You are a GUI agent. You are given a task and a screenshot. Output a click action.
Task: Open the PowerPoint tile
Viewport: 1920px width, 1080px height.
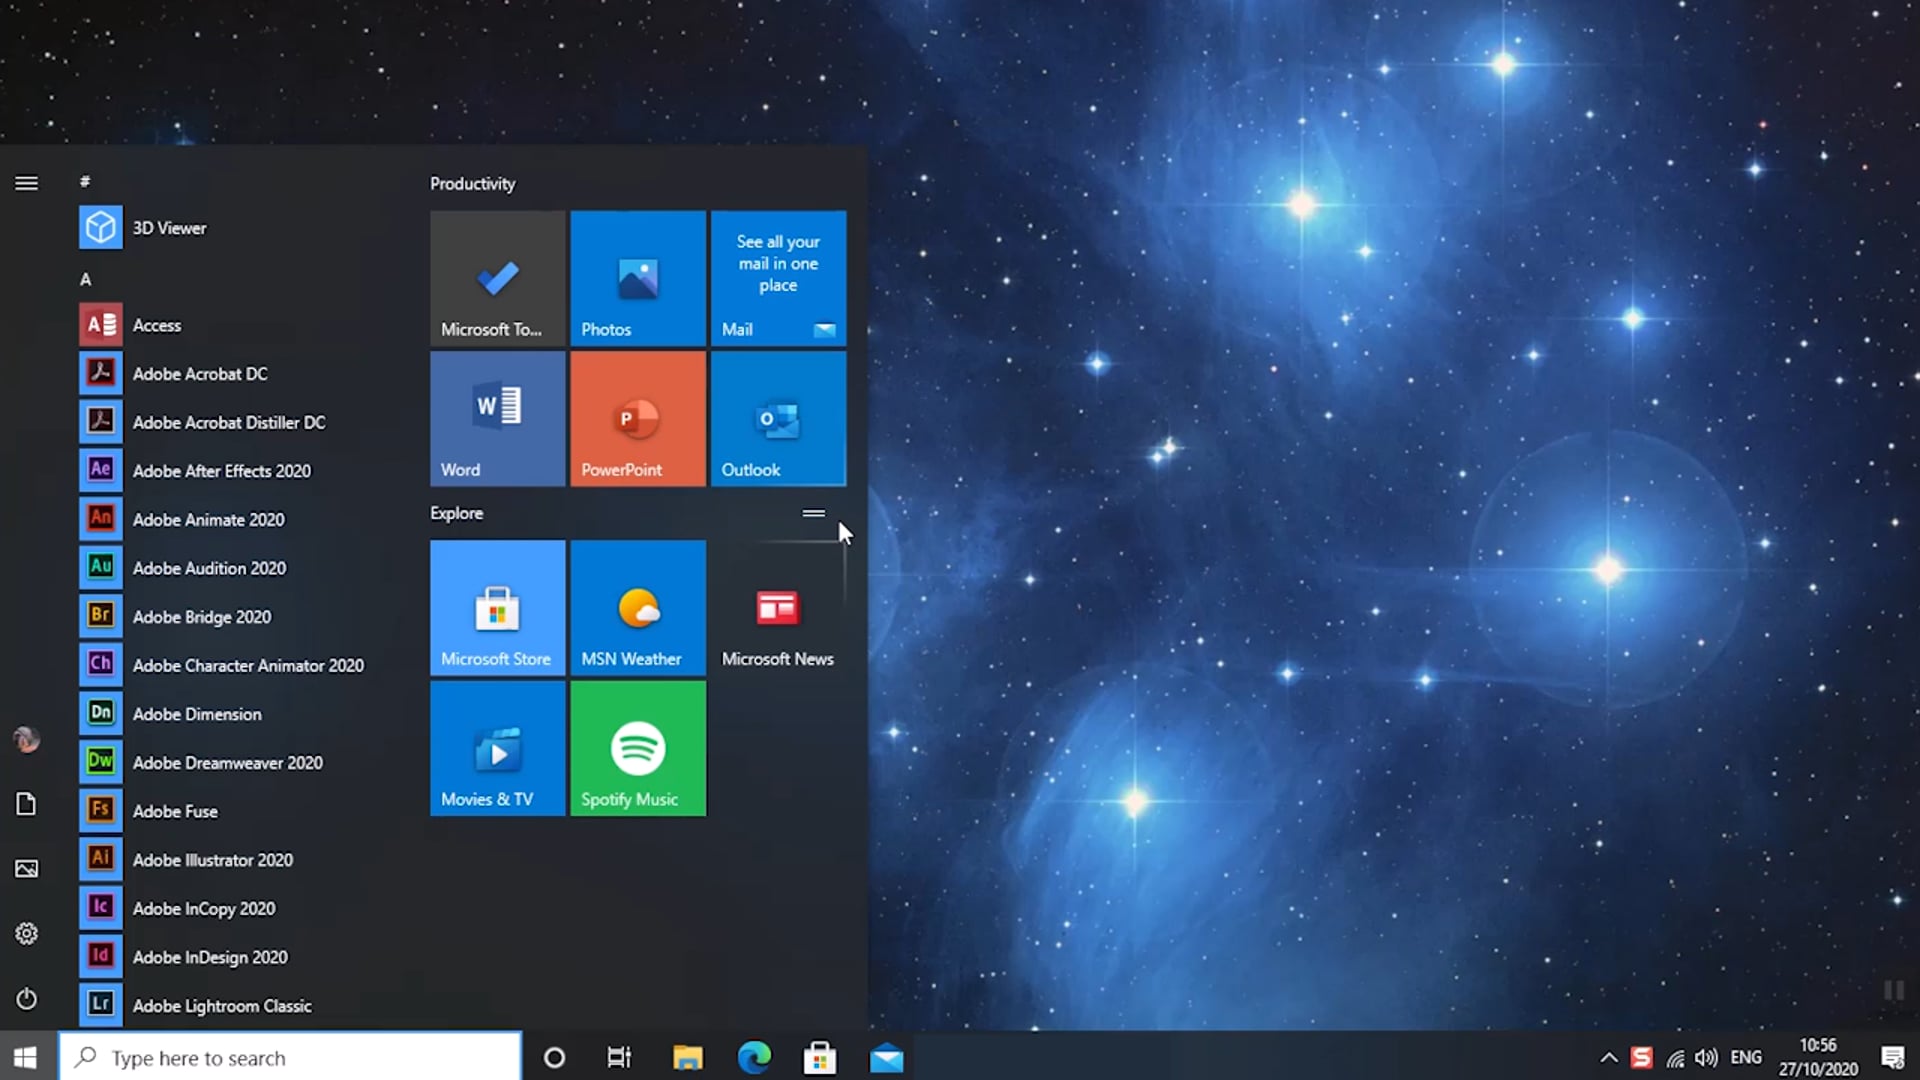(637, 418)
